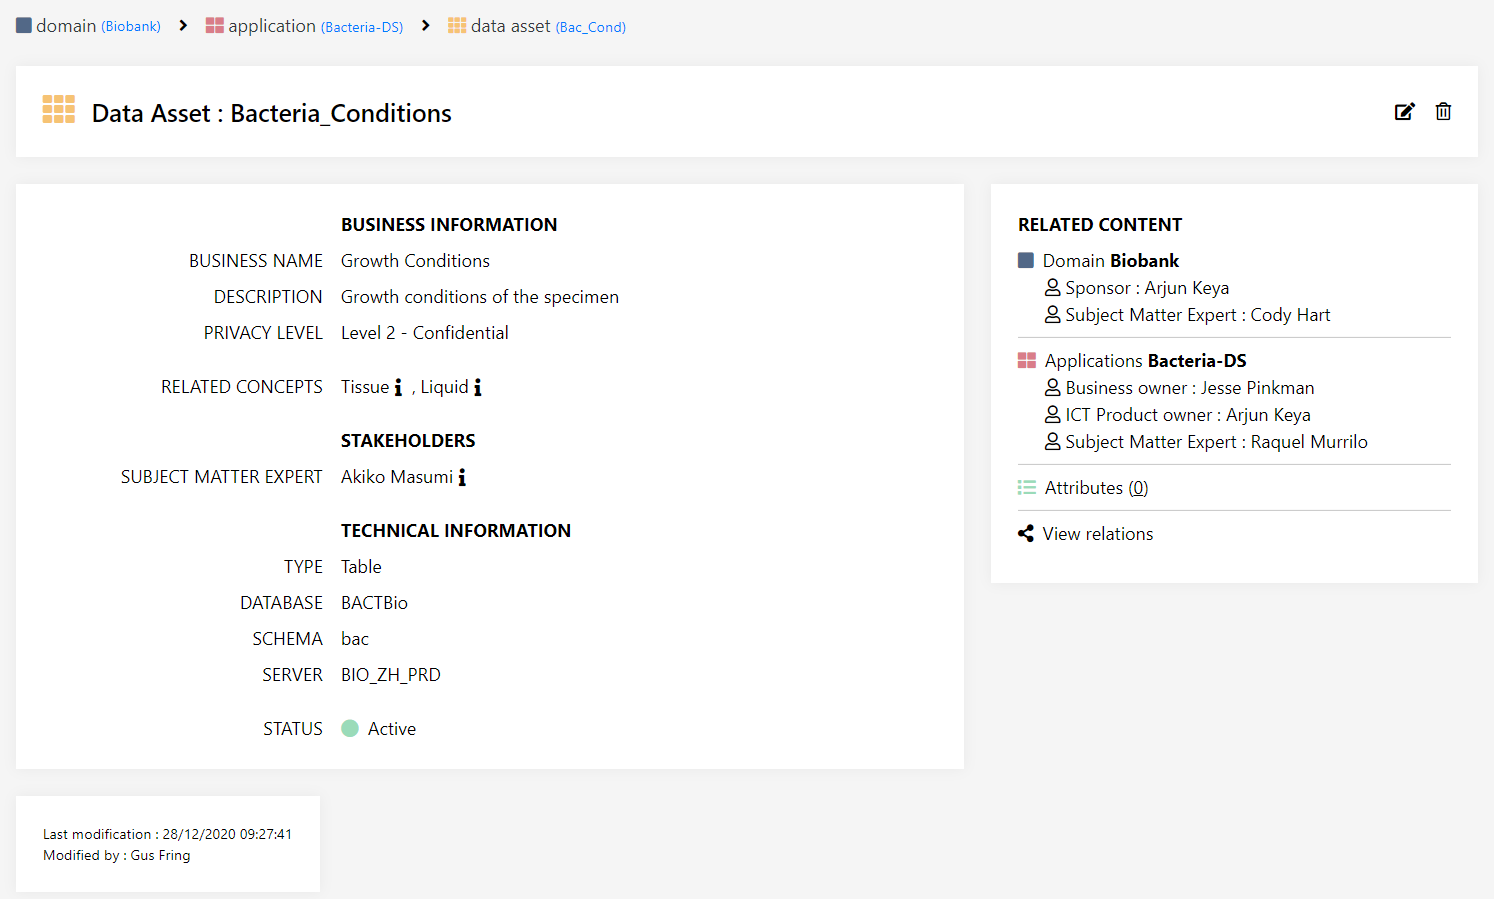This screenshot has height=899, width=1494.
Task: Click info icon beside Akiko Masumi
Action: coord(462,478)
